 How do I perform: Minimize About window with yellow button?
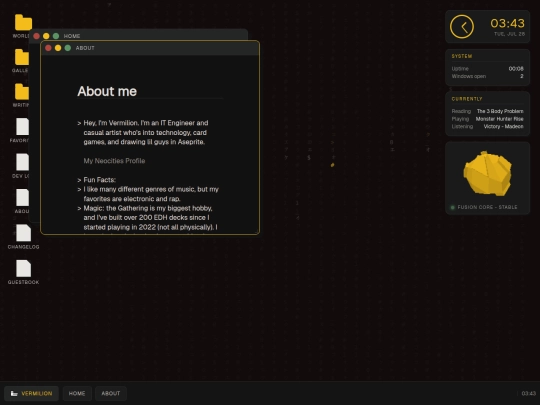pos(58,48)
